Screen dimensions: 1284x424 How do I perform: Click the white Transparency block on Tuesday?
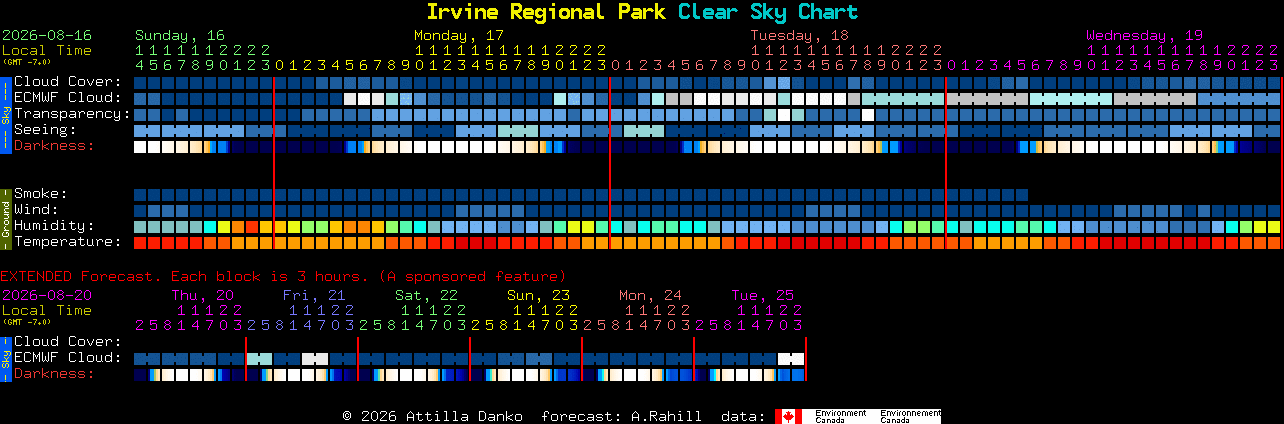coord(868,114)
